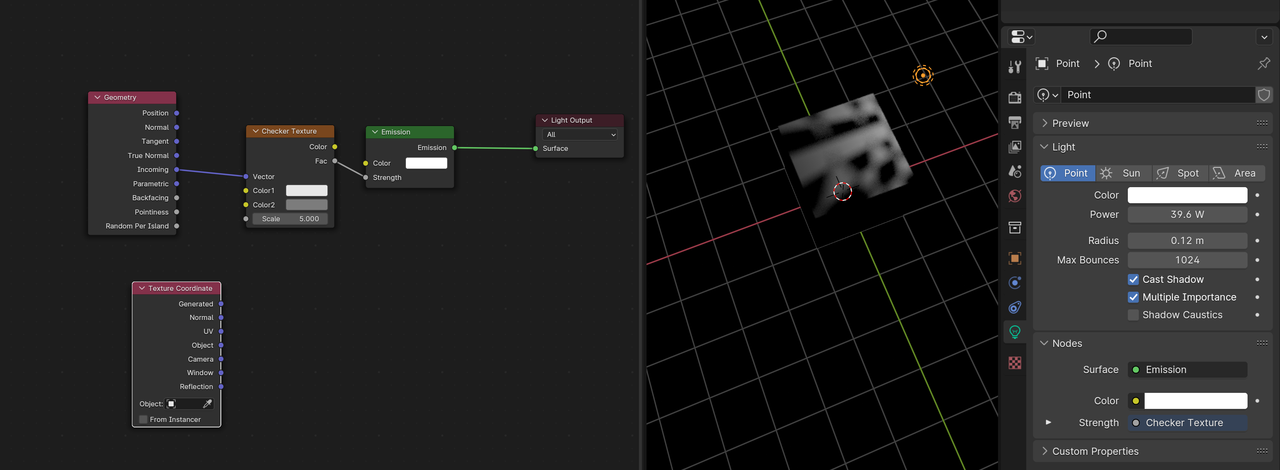Open the Emission node Color swatch
Image resolution: width=1280 pixels, height=470 pixels.
click(x=426, y=163)
